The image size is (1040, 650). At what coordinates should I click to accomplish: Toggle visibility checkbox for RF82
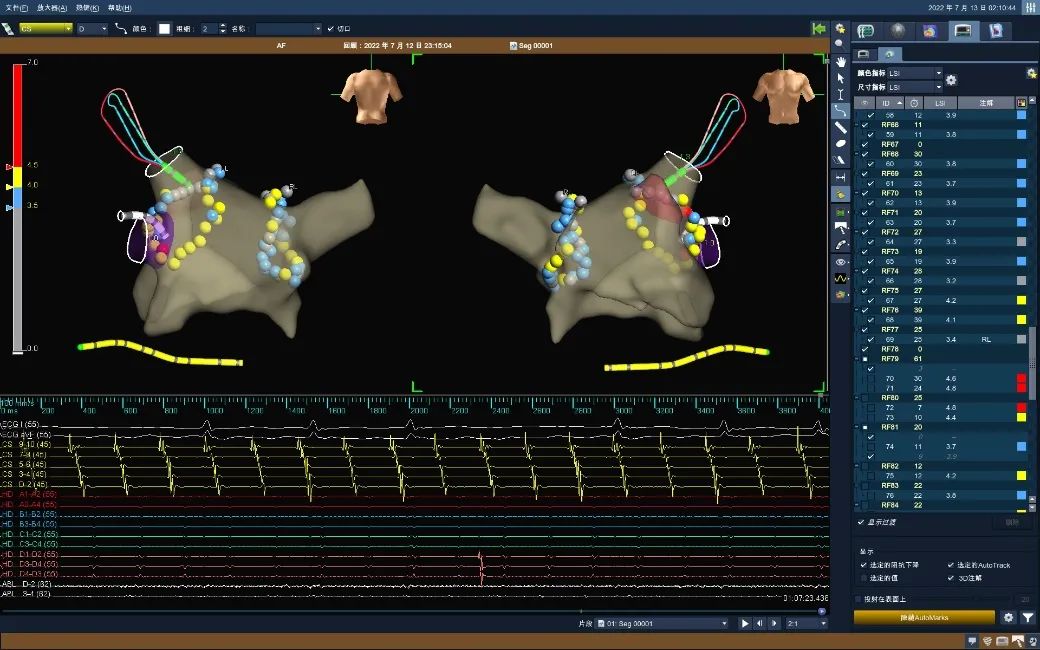click(864, 466)
